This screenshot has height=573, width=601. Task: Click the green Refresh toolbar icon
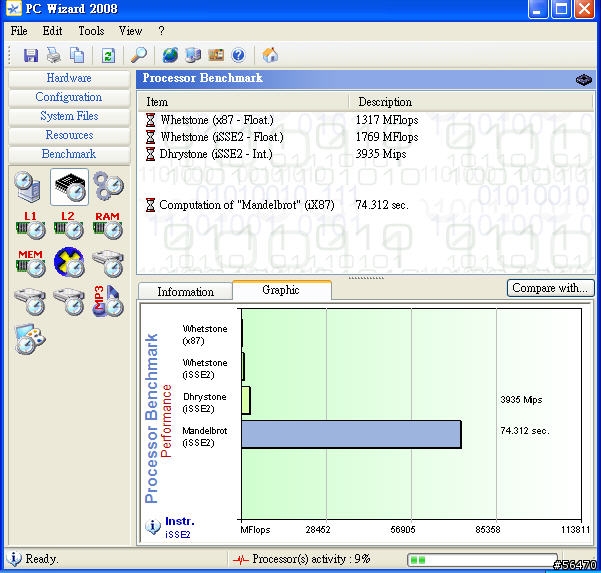click(108, 56)
